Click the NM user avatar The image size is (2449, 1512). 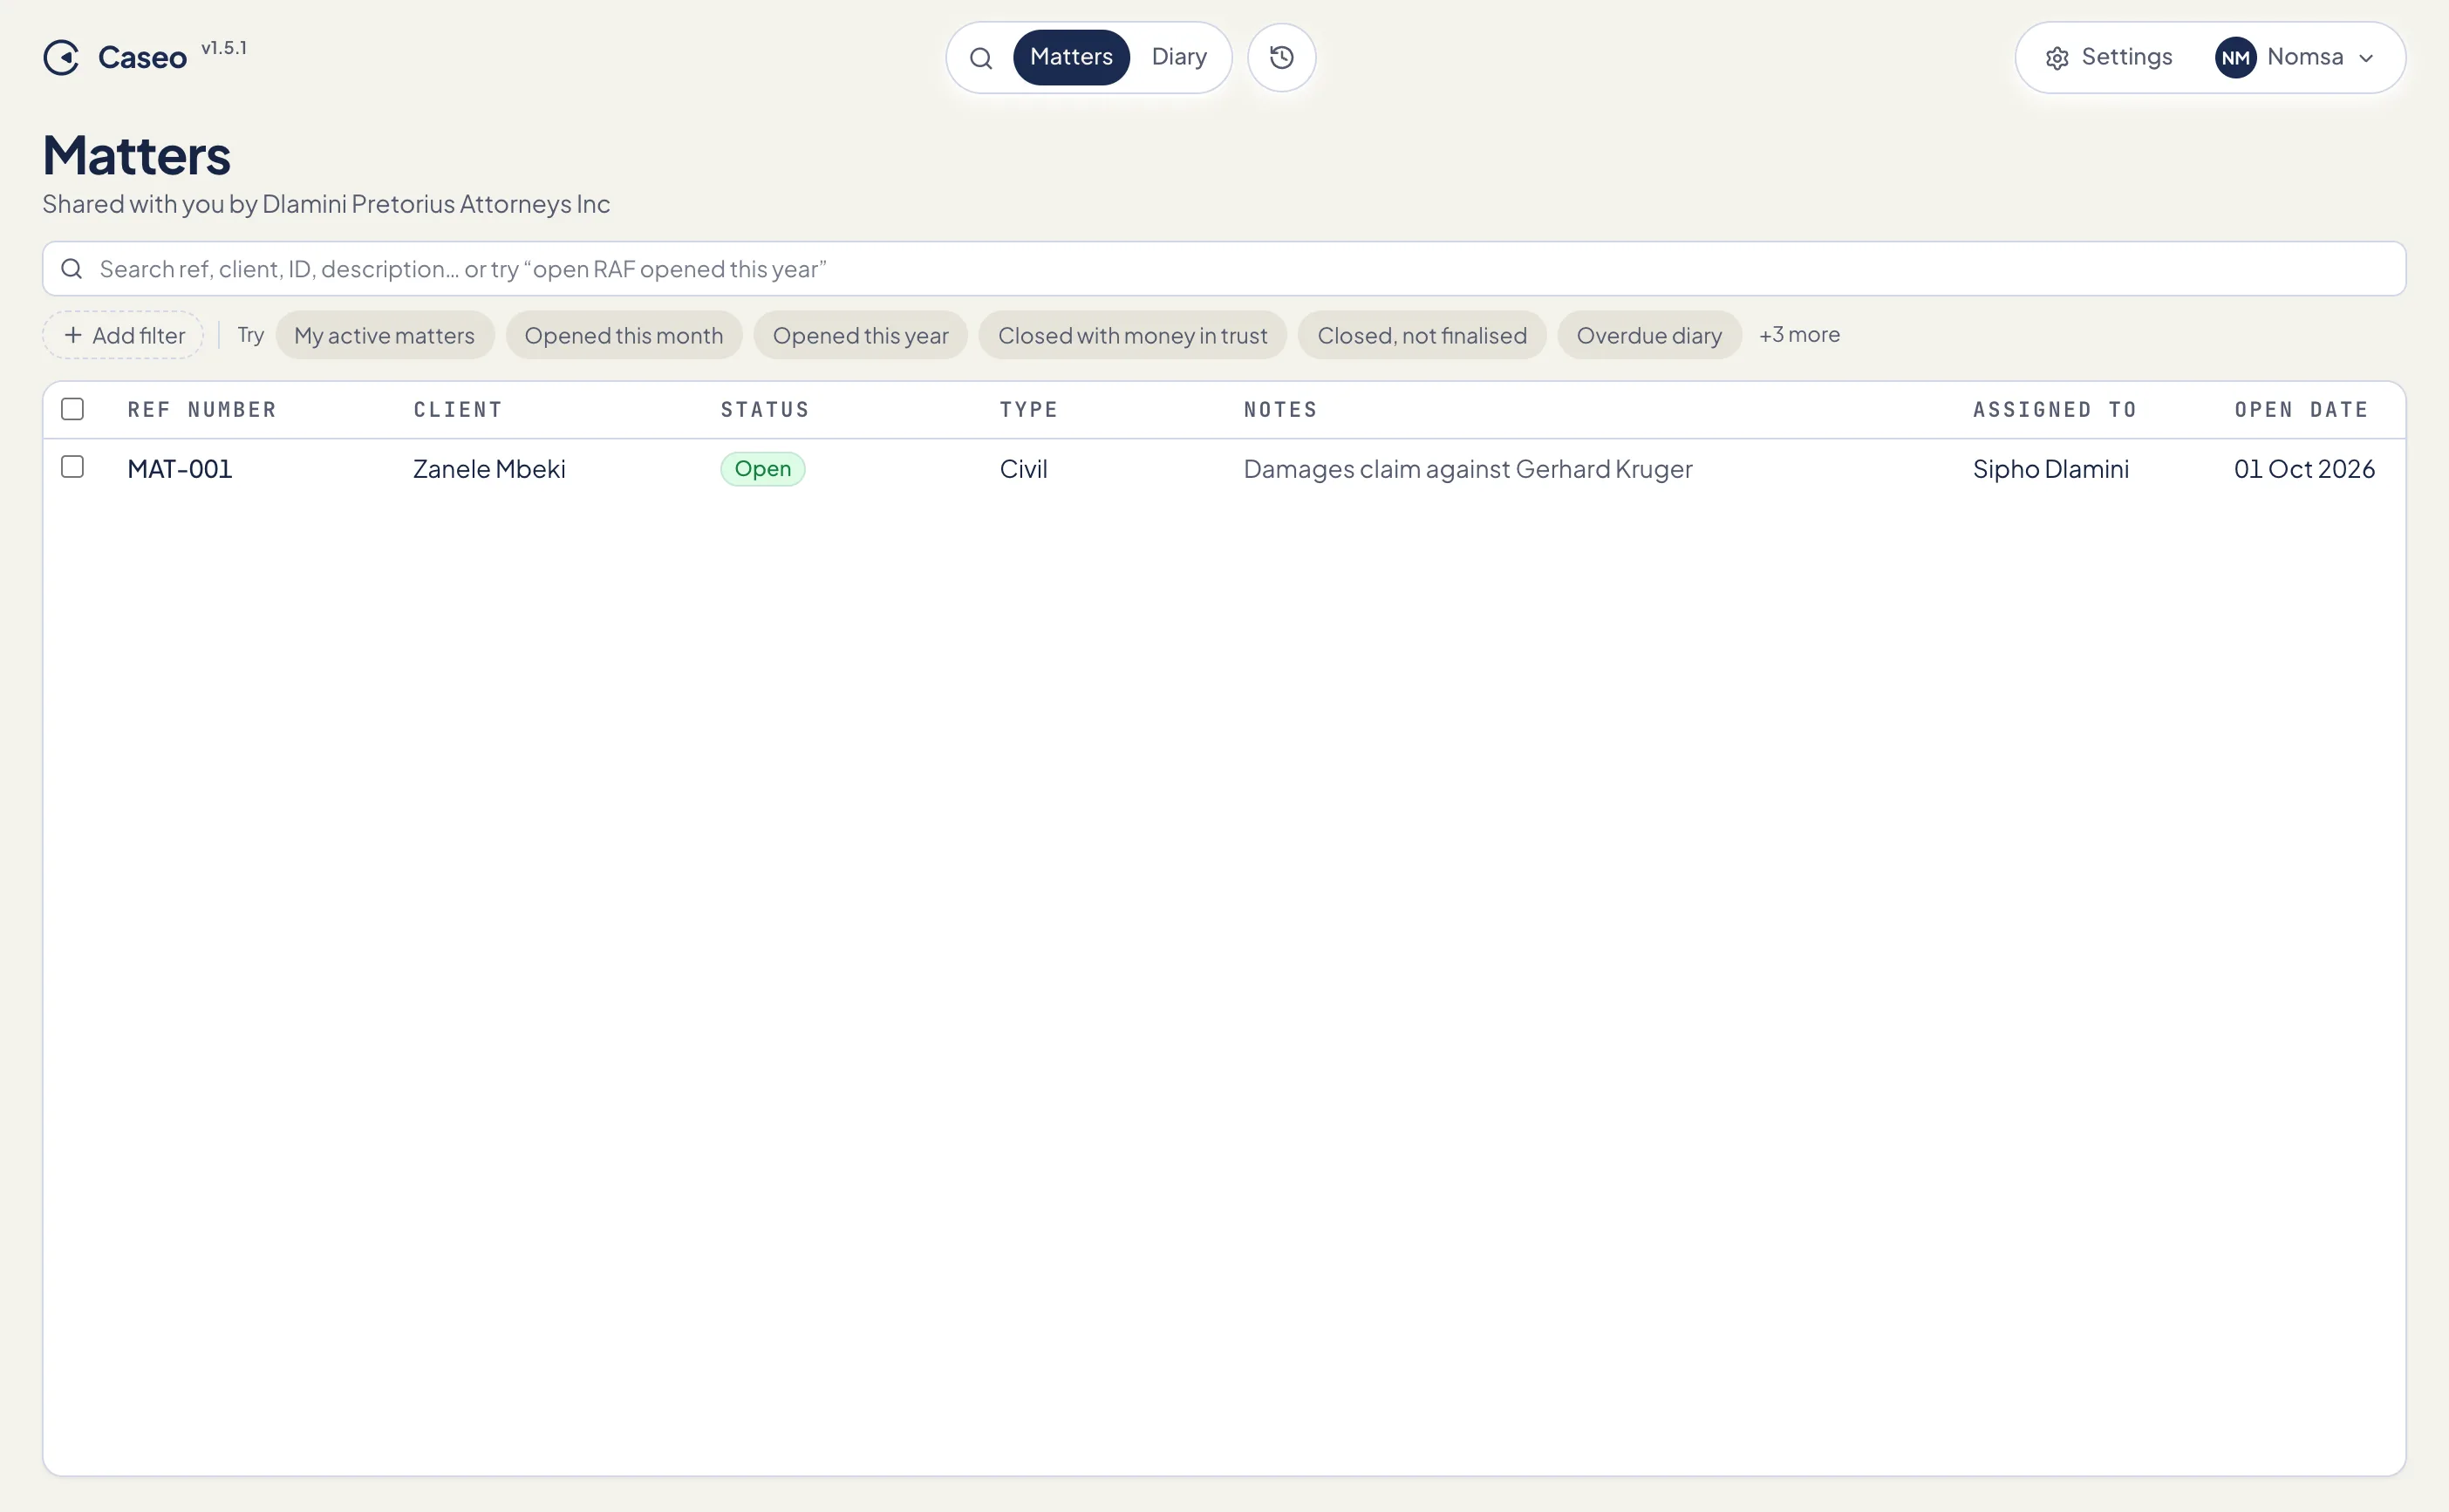(x=2235, y=58)
